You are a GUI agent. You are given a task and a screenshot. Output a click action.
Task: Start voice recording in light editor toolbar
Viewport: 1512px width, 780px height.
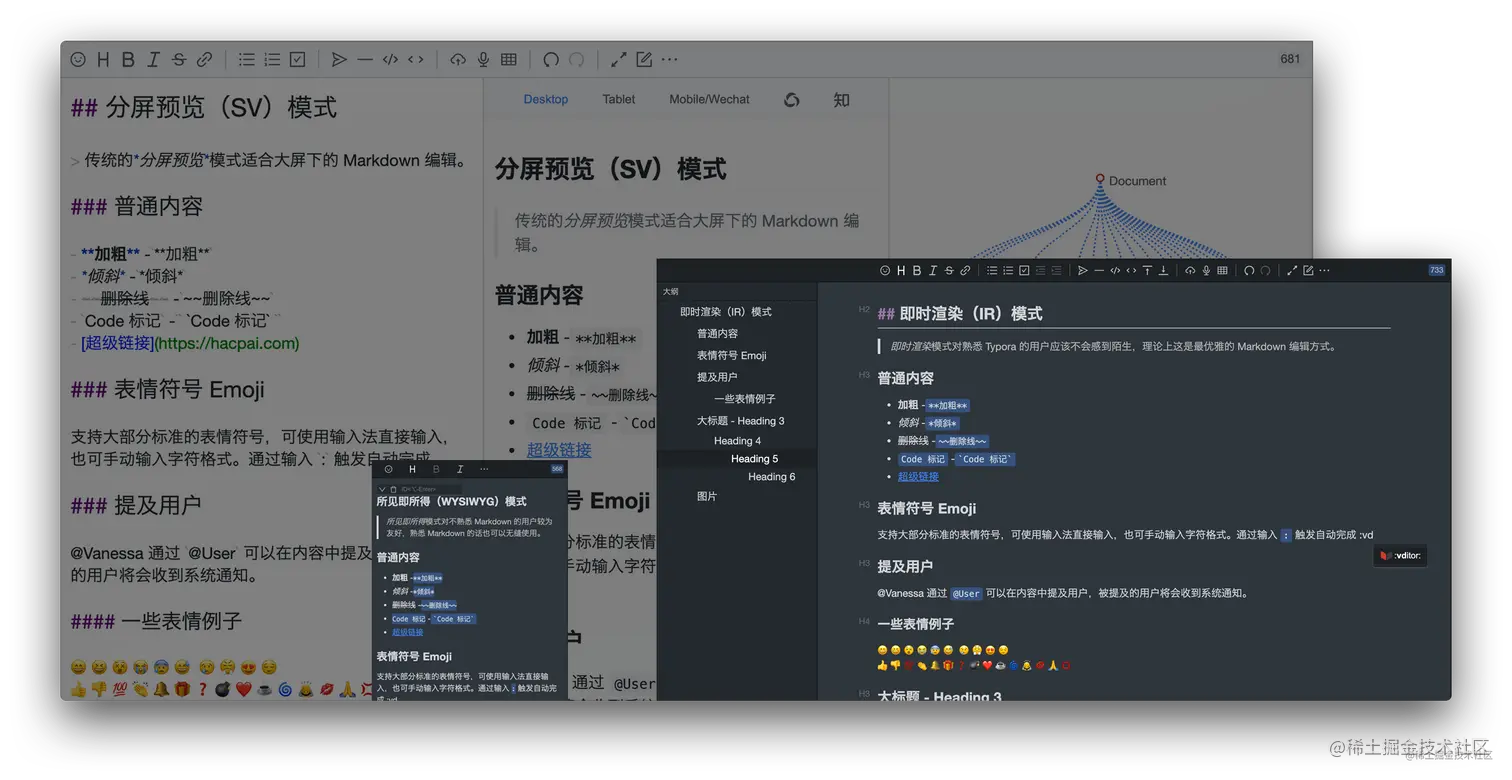[483, 59]
